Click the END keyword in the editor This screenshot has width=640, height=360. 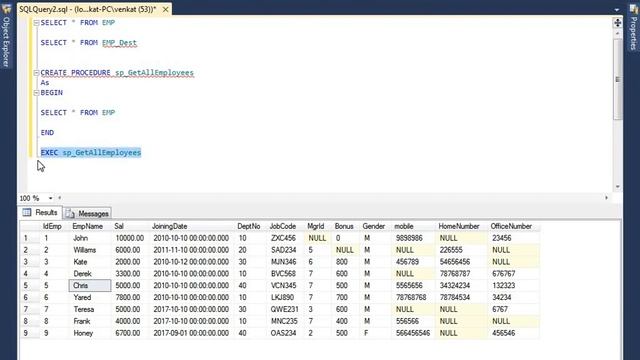47,133
